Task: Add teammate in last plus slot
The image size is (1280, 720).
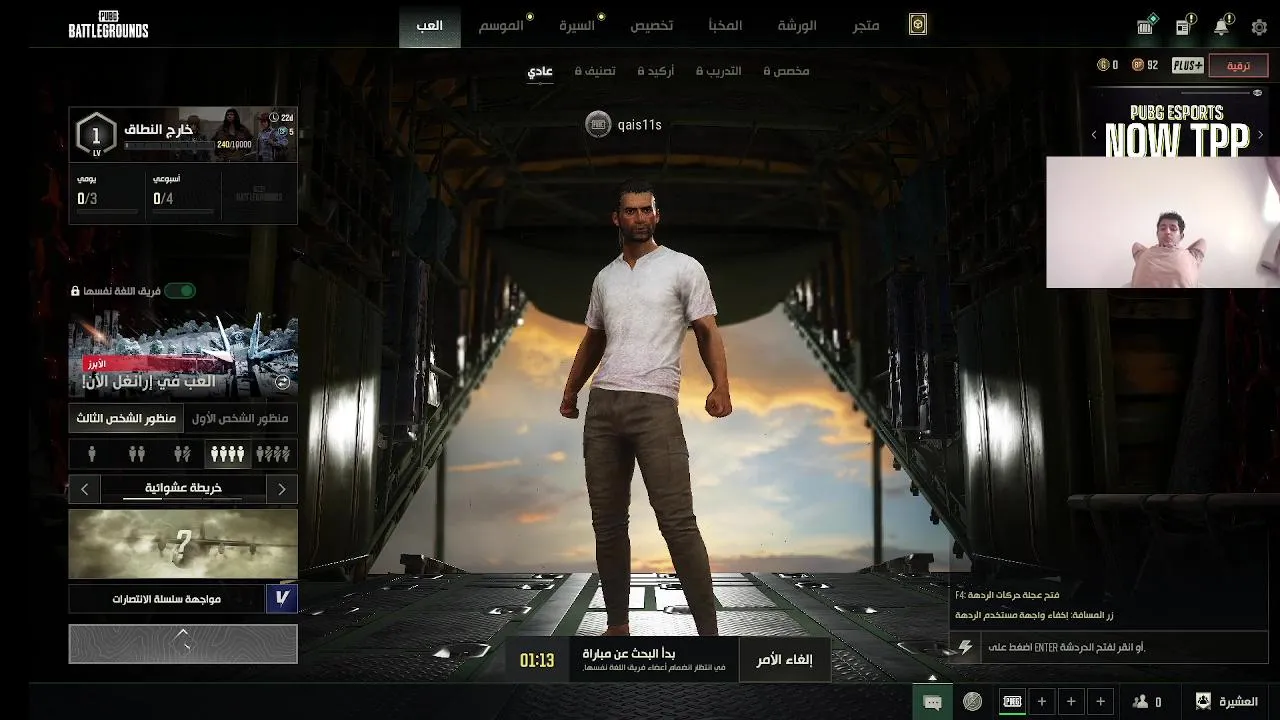Action: point(1101,702)
